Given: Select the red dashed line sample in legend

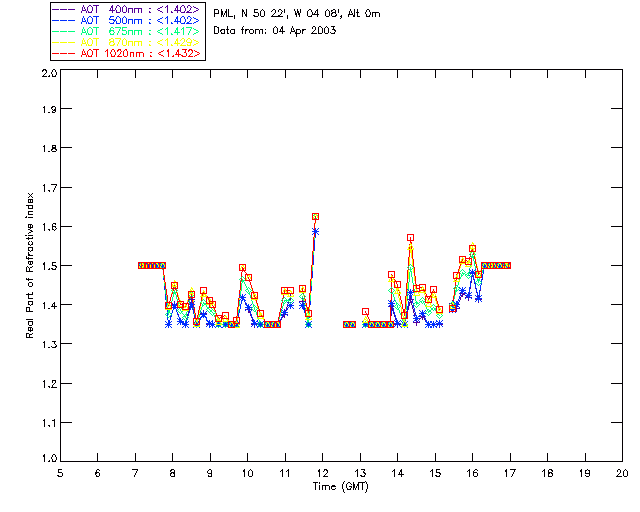Looking at the screenshot, I should point(64,53).
